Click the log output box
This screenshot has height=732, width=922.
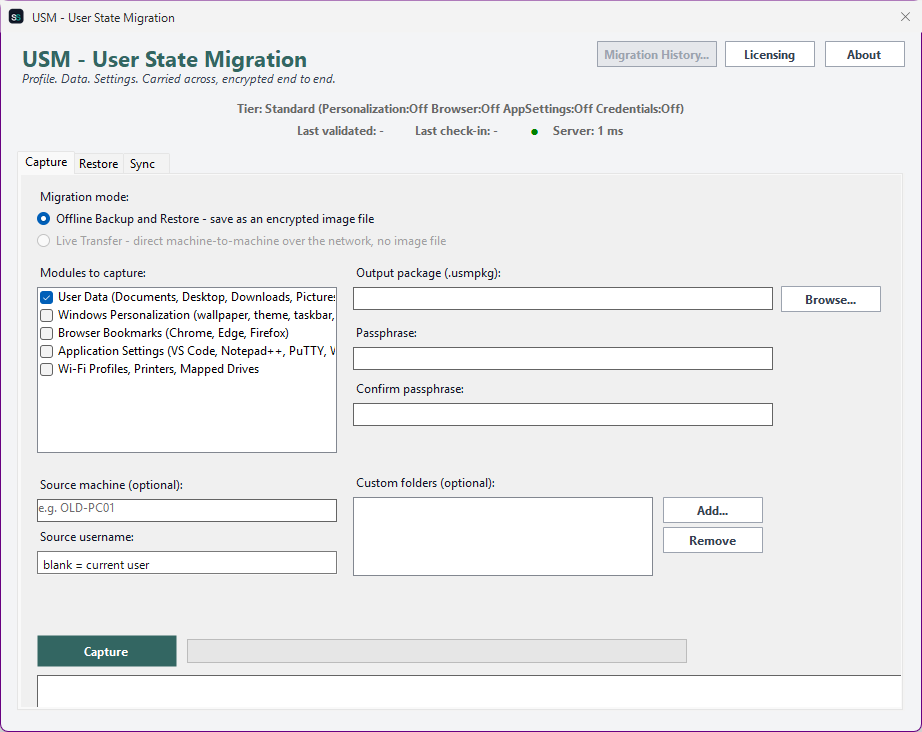point(469,691)
